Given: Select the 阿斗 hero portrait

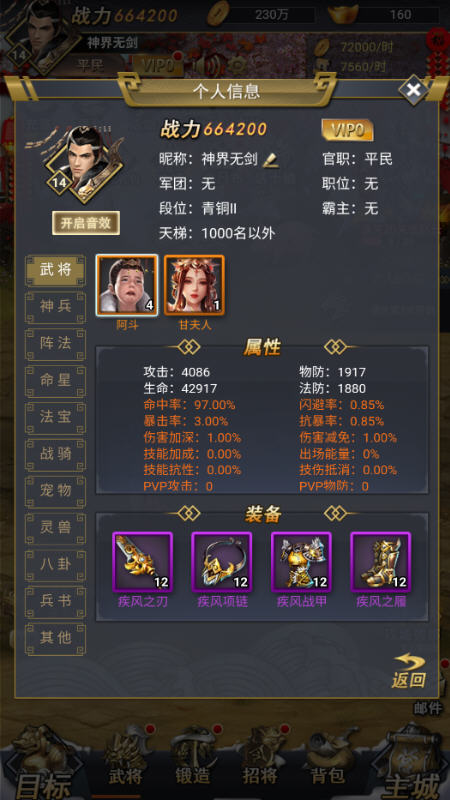Looking at the screenshot, I should coord(127,286).
